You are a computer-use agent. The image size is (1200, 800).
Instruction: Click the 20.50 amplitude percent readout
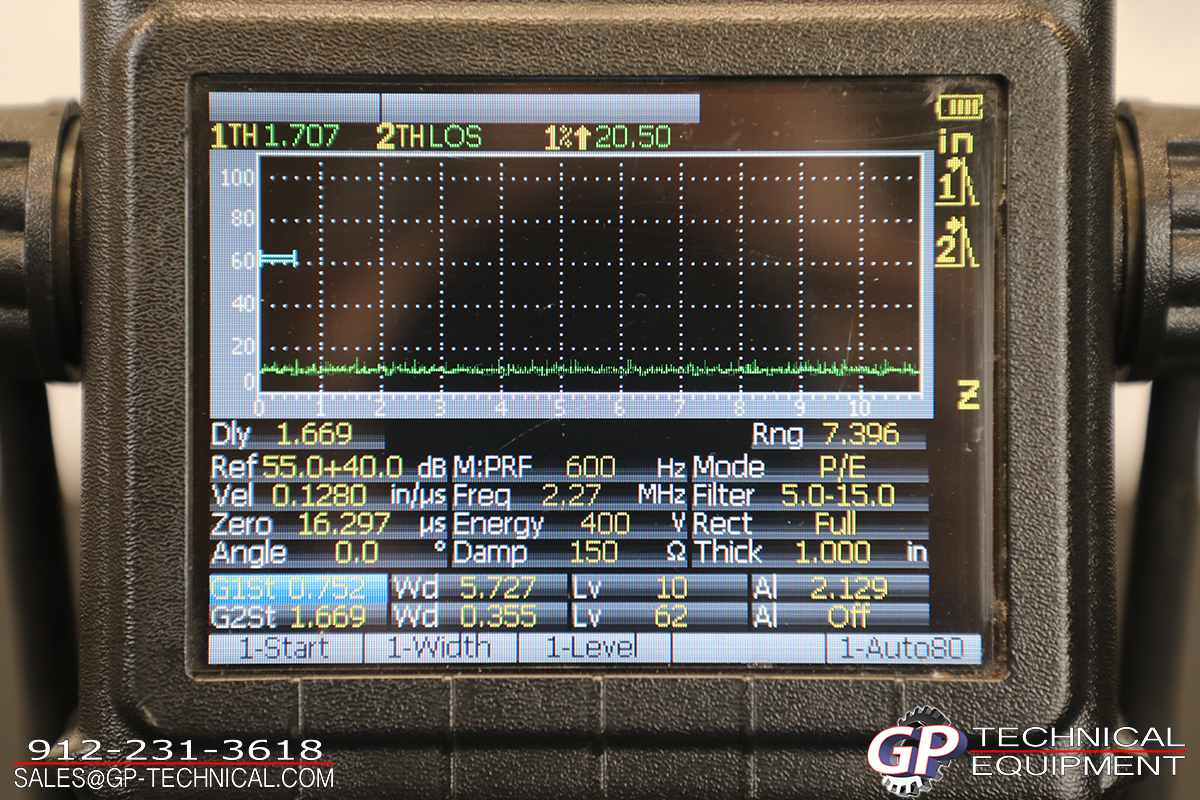(608, 137)
